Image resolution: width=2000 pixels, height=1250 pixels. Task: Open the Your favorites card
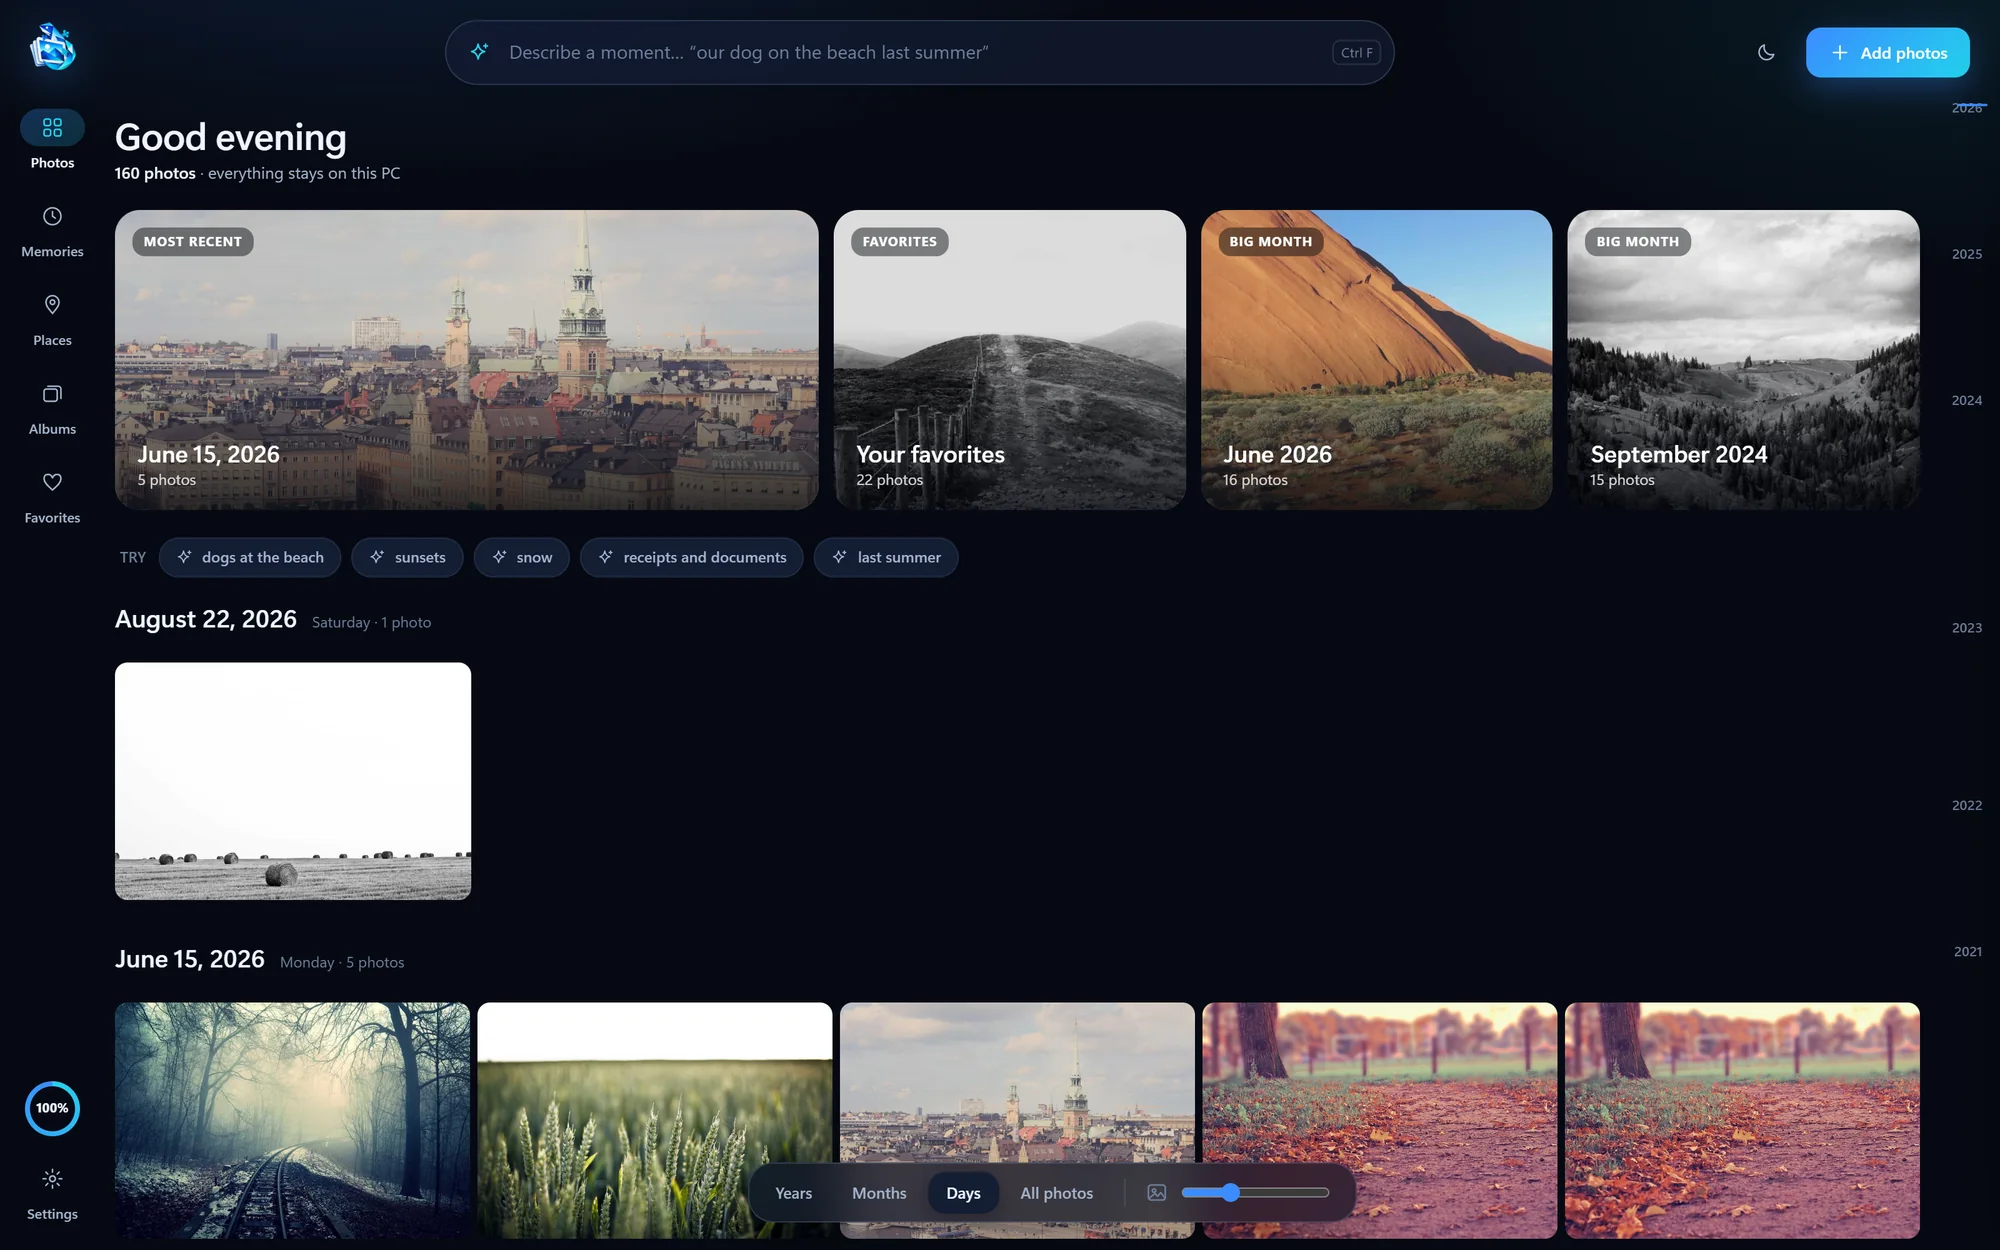pos(1009,360)
